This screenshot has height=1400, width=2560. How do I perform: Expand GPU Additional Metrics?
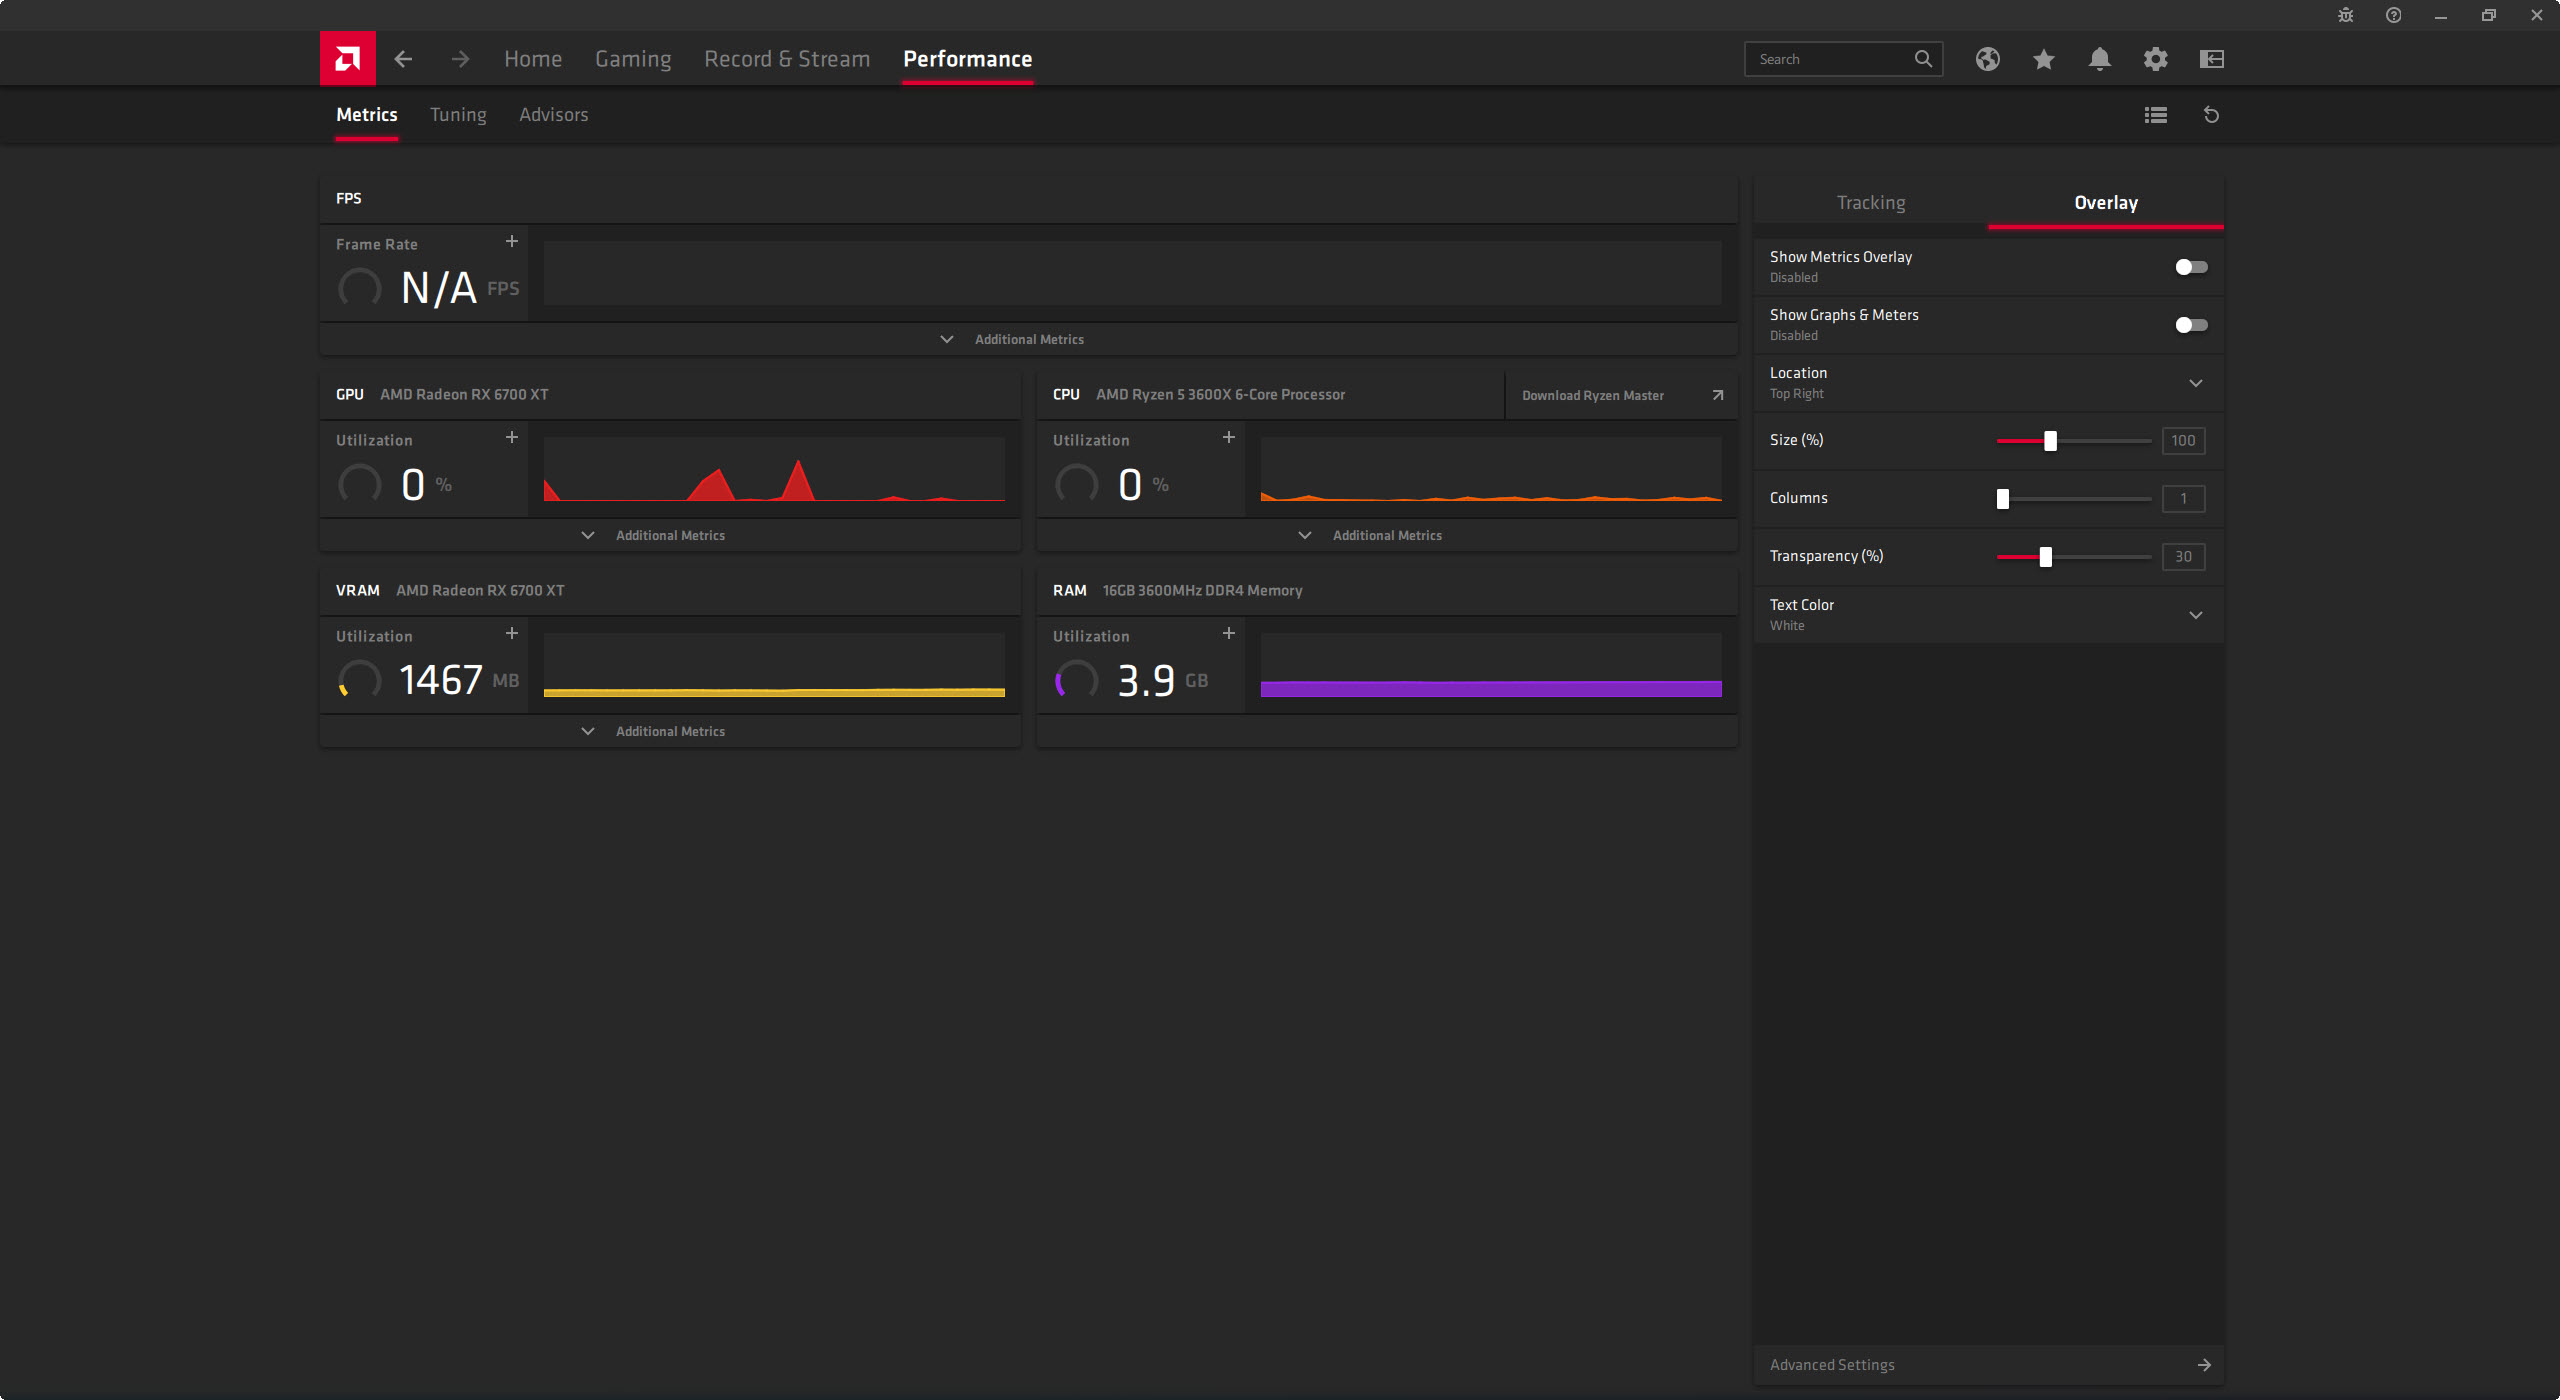coord(670,536)
